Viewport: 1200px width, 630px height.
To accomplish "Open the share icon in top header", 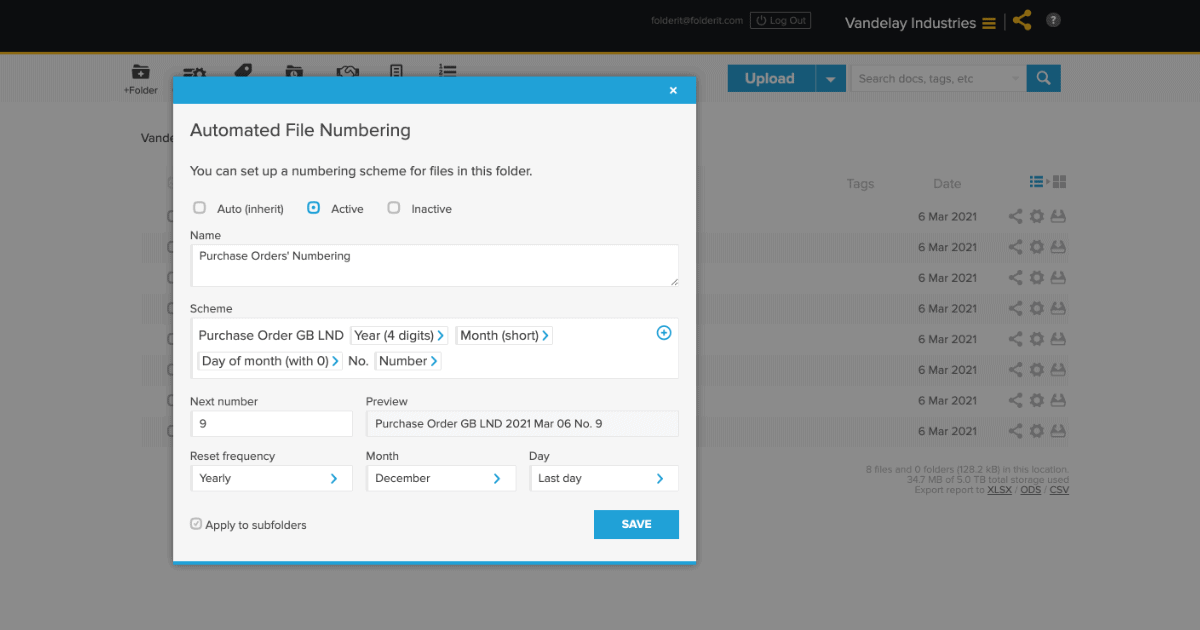I will [1021, 20].
